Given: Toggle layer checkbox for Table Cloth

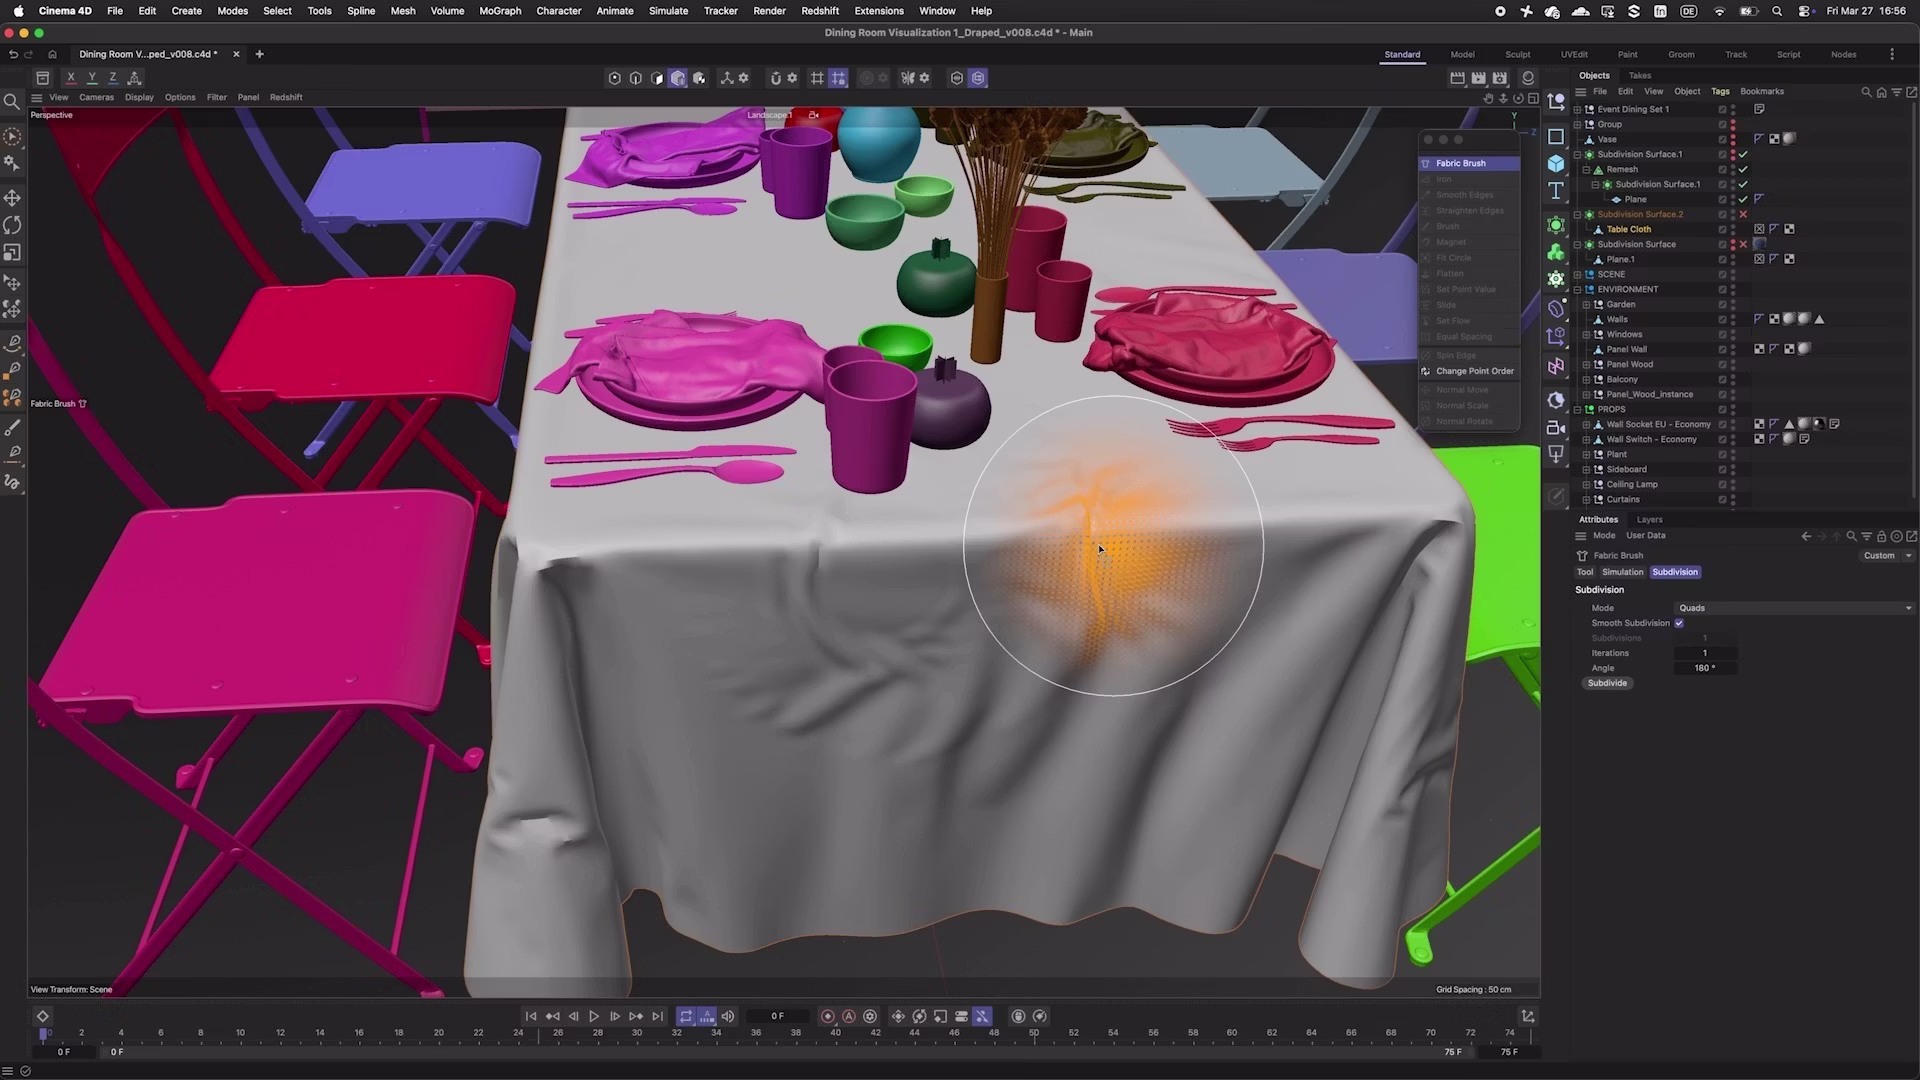Looking at the screenshot, I should (1722, 229).
